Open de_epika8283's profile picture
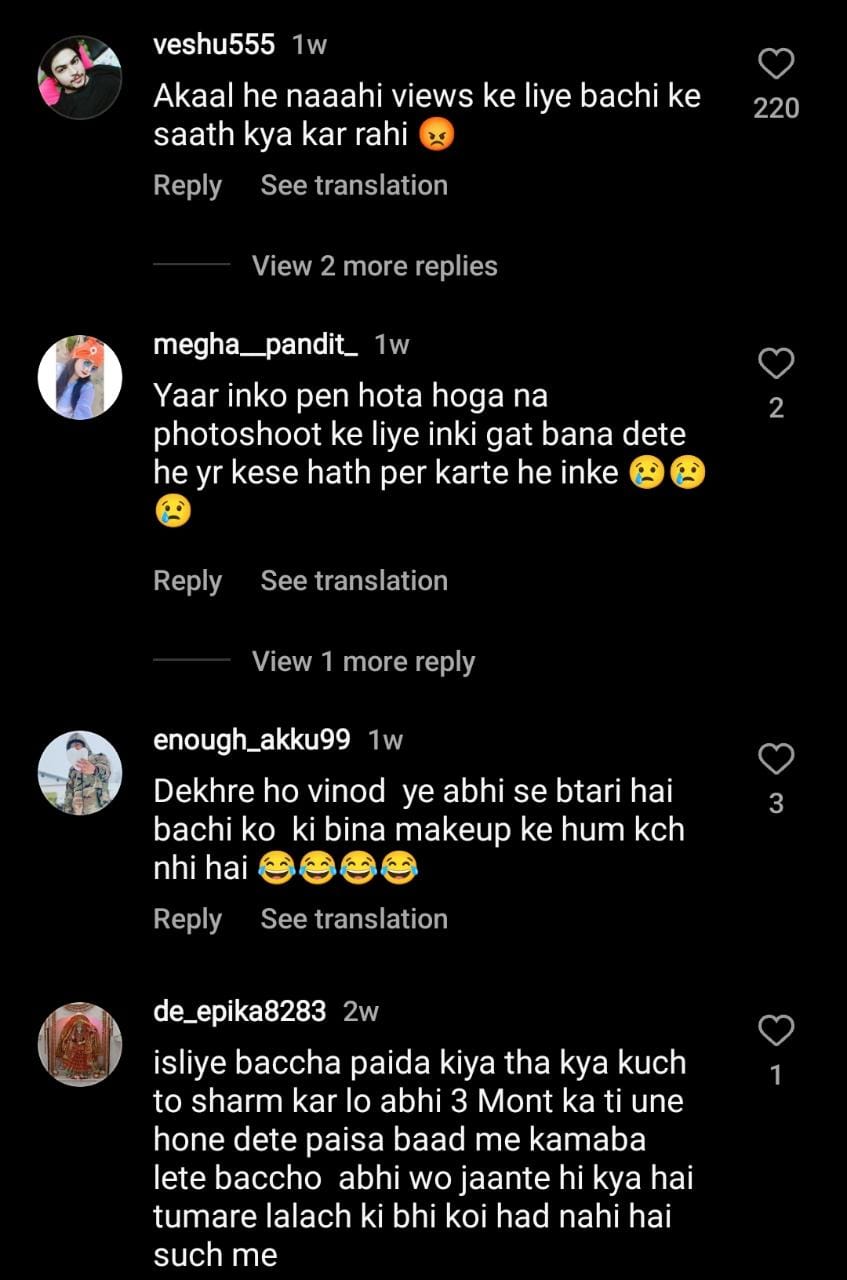This screenshot has height=1280, width=847. (80, 1044)
